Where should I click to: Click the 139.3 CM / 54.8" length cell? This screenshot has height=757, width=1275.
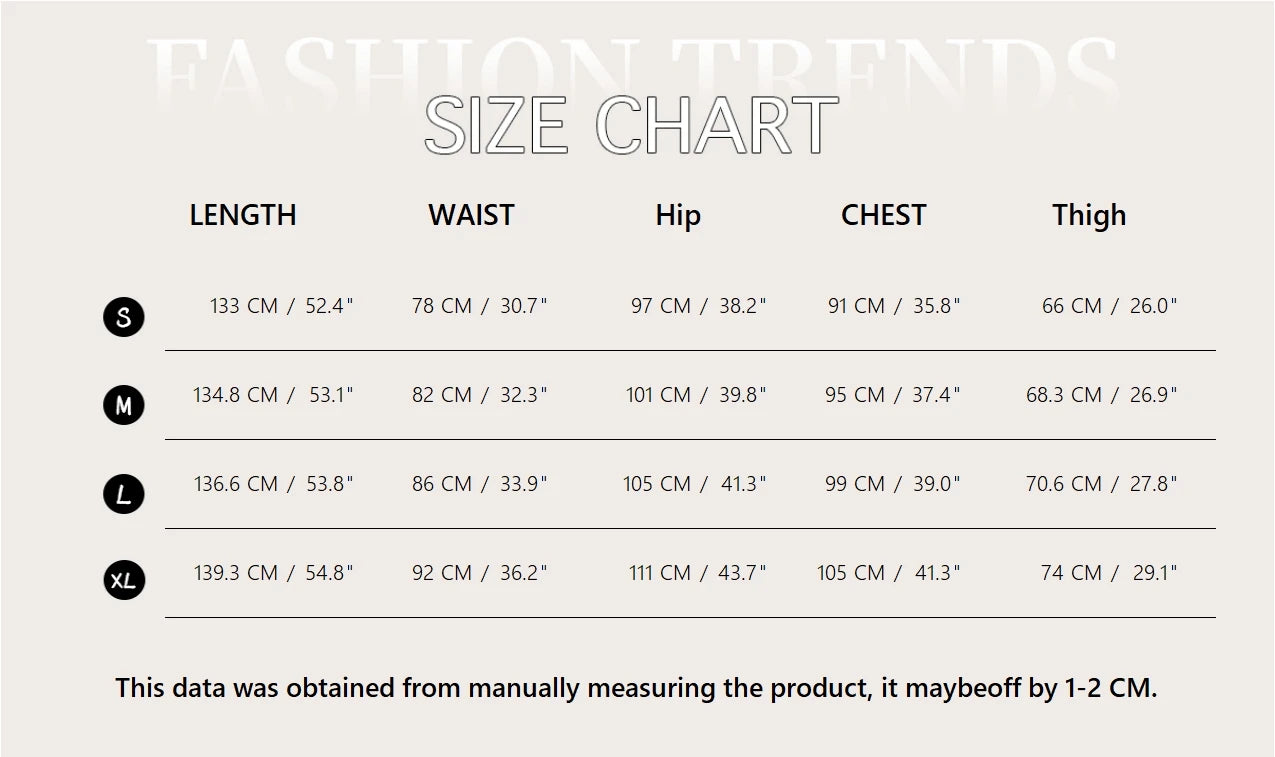[274, 573]
